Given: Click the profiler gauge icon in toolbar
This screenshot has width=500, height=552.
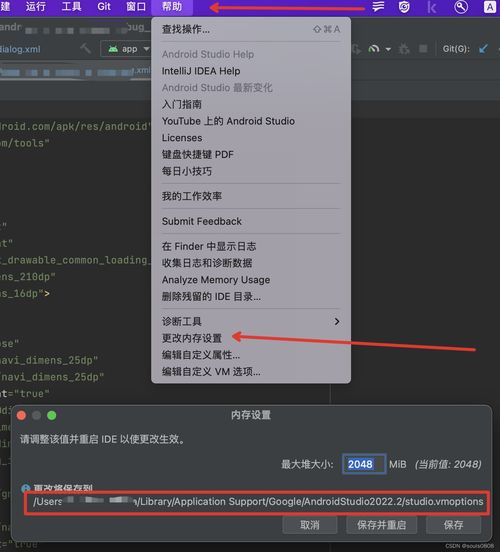Looking at the screenshot, I should [374, 49].
